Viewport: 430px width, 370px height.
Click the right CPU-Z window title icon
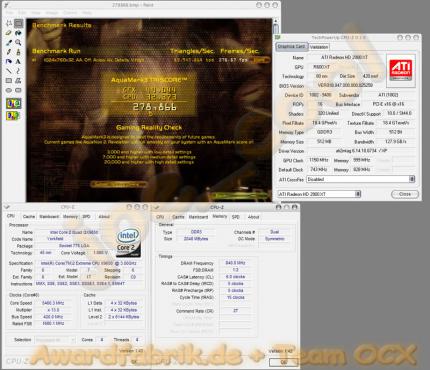tap(156, 207)
